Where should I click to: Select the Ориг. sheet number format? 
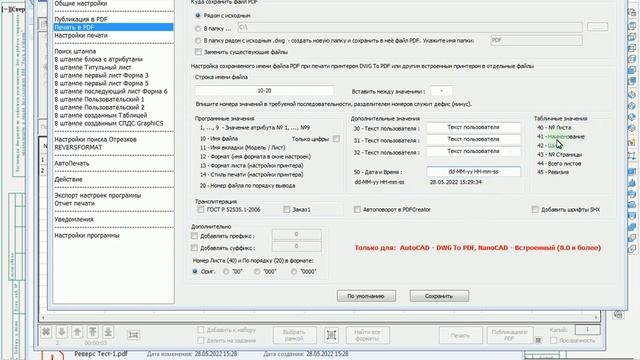pos(195,271)
